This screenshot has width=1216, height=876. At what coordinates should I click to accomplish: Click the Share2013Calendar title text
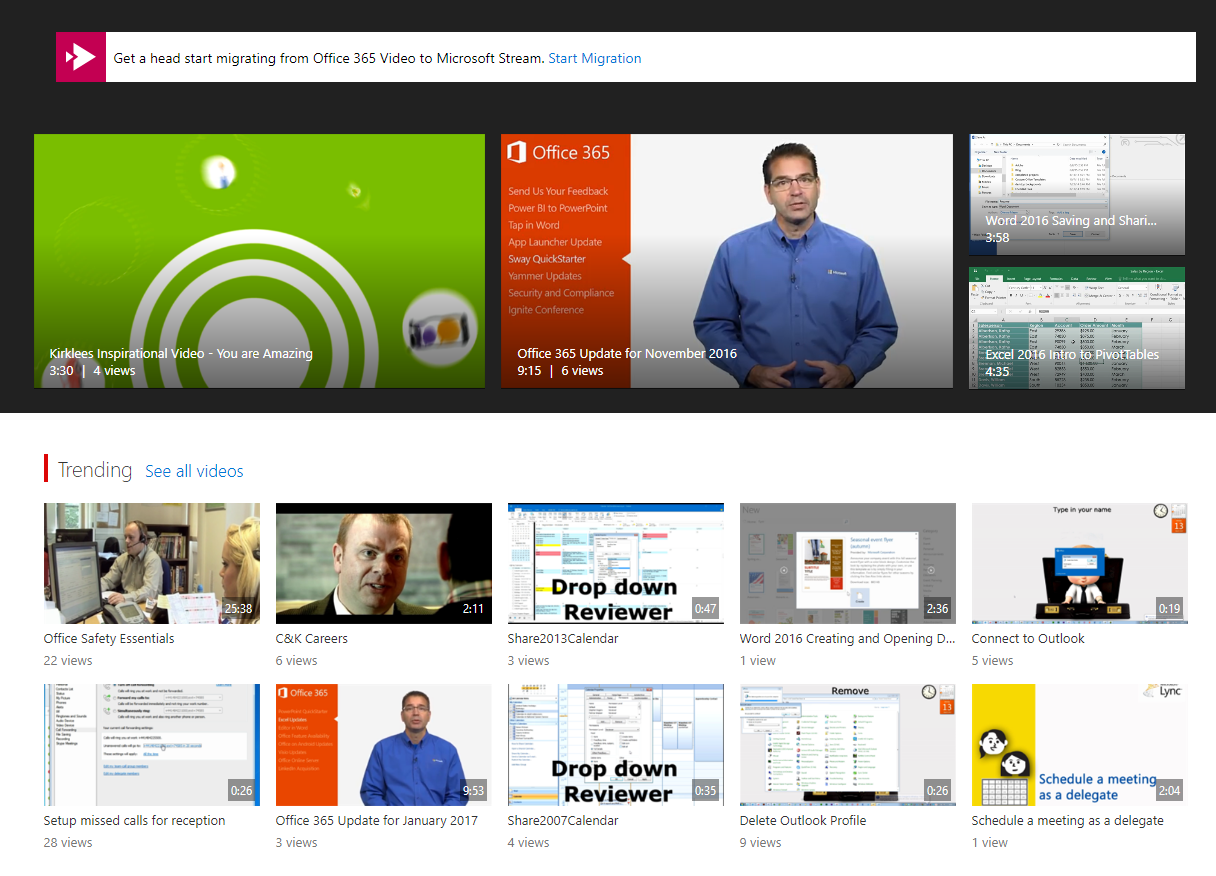tap(563, 639)
